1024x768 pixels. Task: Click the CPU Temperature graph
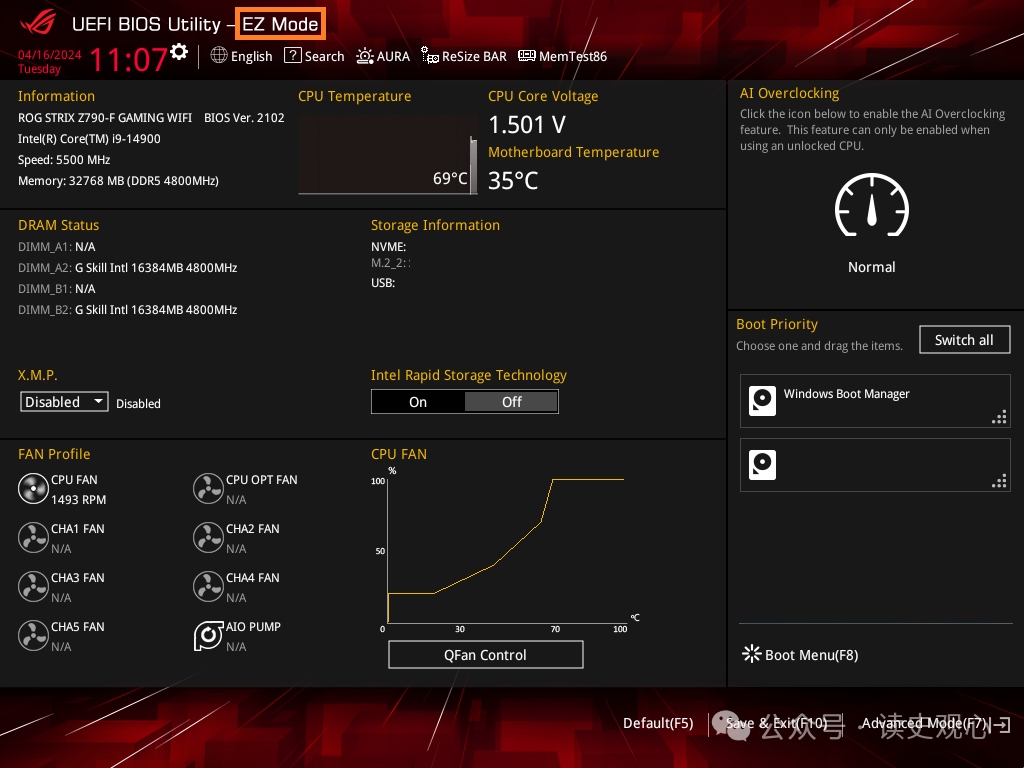pyautogui.click(x=388, y=155)
